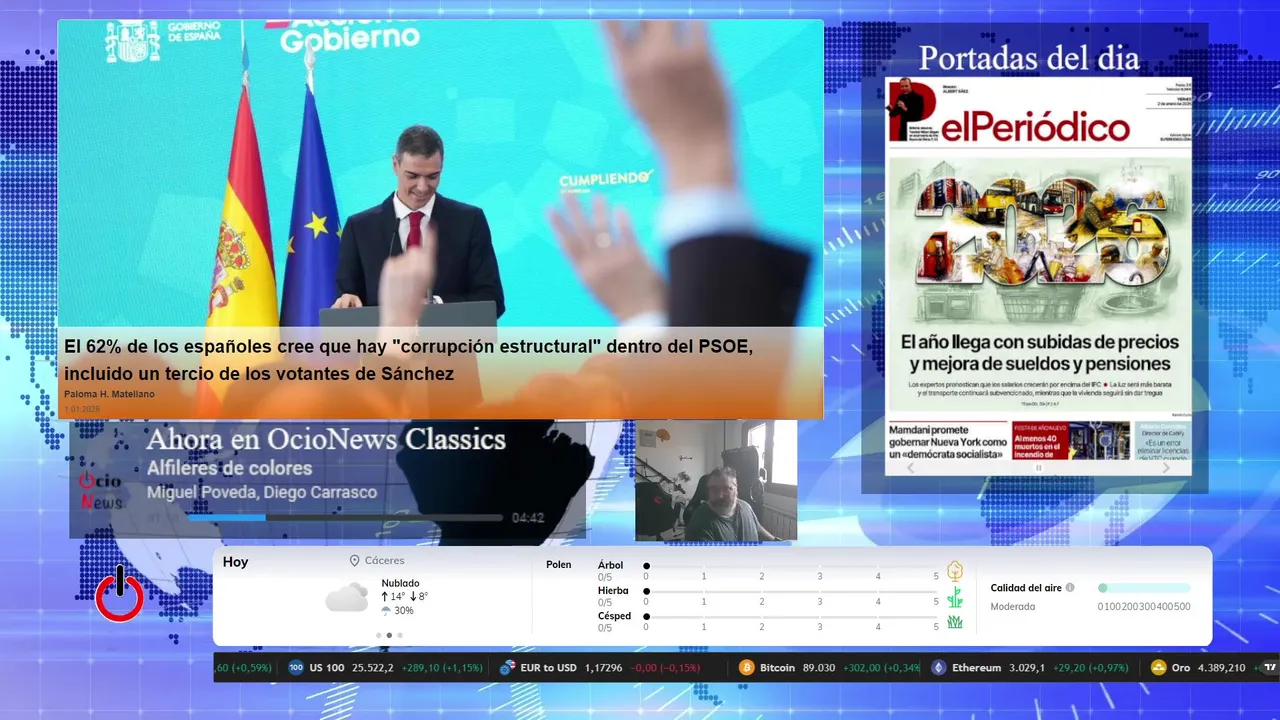Click the song time 04:42
The image size is (1280, 720).
[x=528, y=518]
